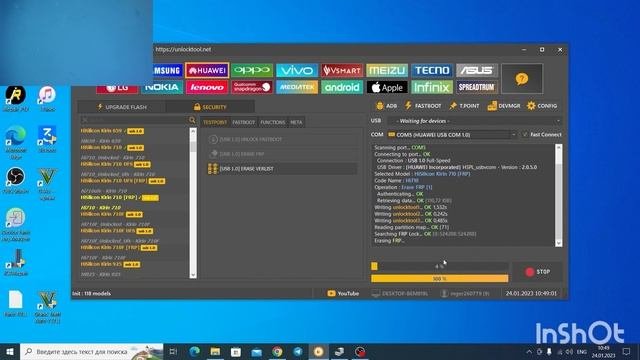Open the T.POINT tool
Screen dimensions: 640x360
click(x=464, y=106)
